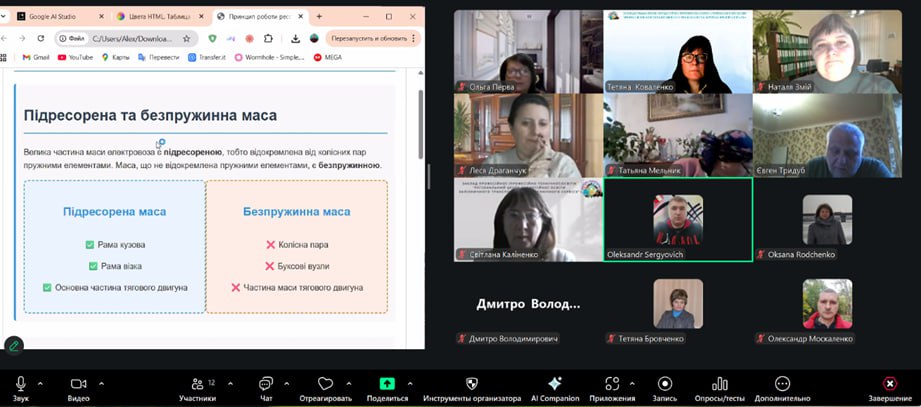Viewport: 921px width, 407px height.
Task: Open Инструменты организатора host tools
Action: pos(471,384)
